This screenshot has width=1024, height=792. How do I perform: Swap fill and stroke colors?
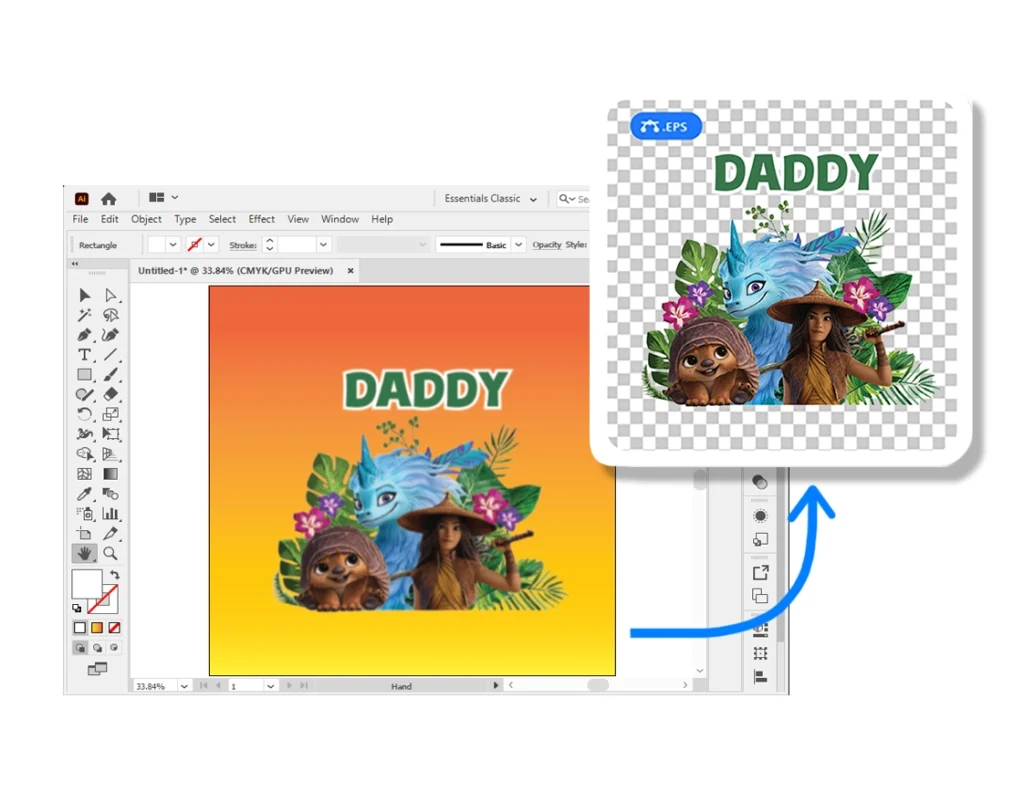pyautogui.click(x=115, y=575)
